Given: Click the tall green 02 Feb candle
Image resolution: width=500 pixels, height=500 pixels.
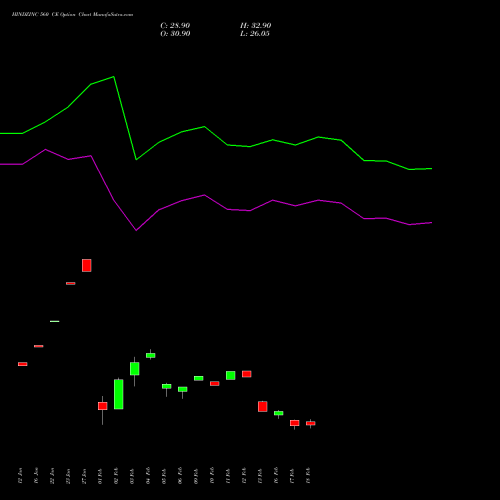Looking at the screenshot, I should coord(119,394).
